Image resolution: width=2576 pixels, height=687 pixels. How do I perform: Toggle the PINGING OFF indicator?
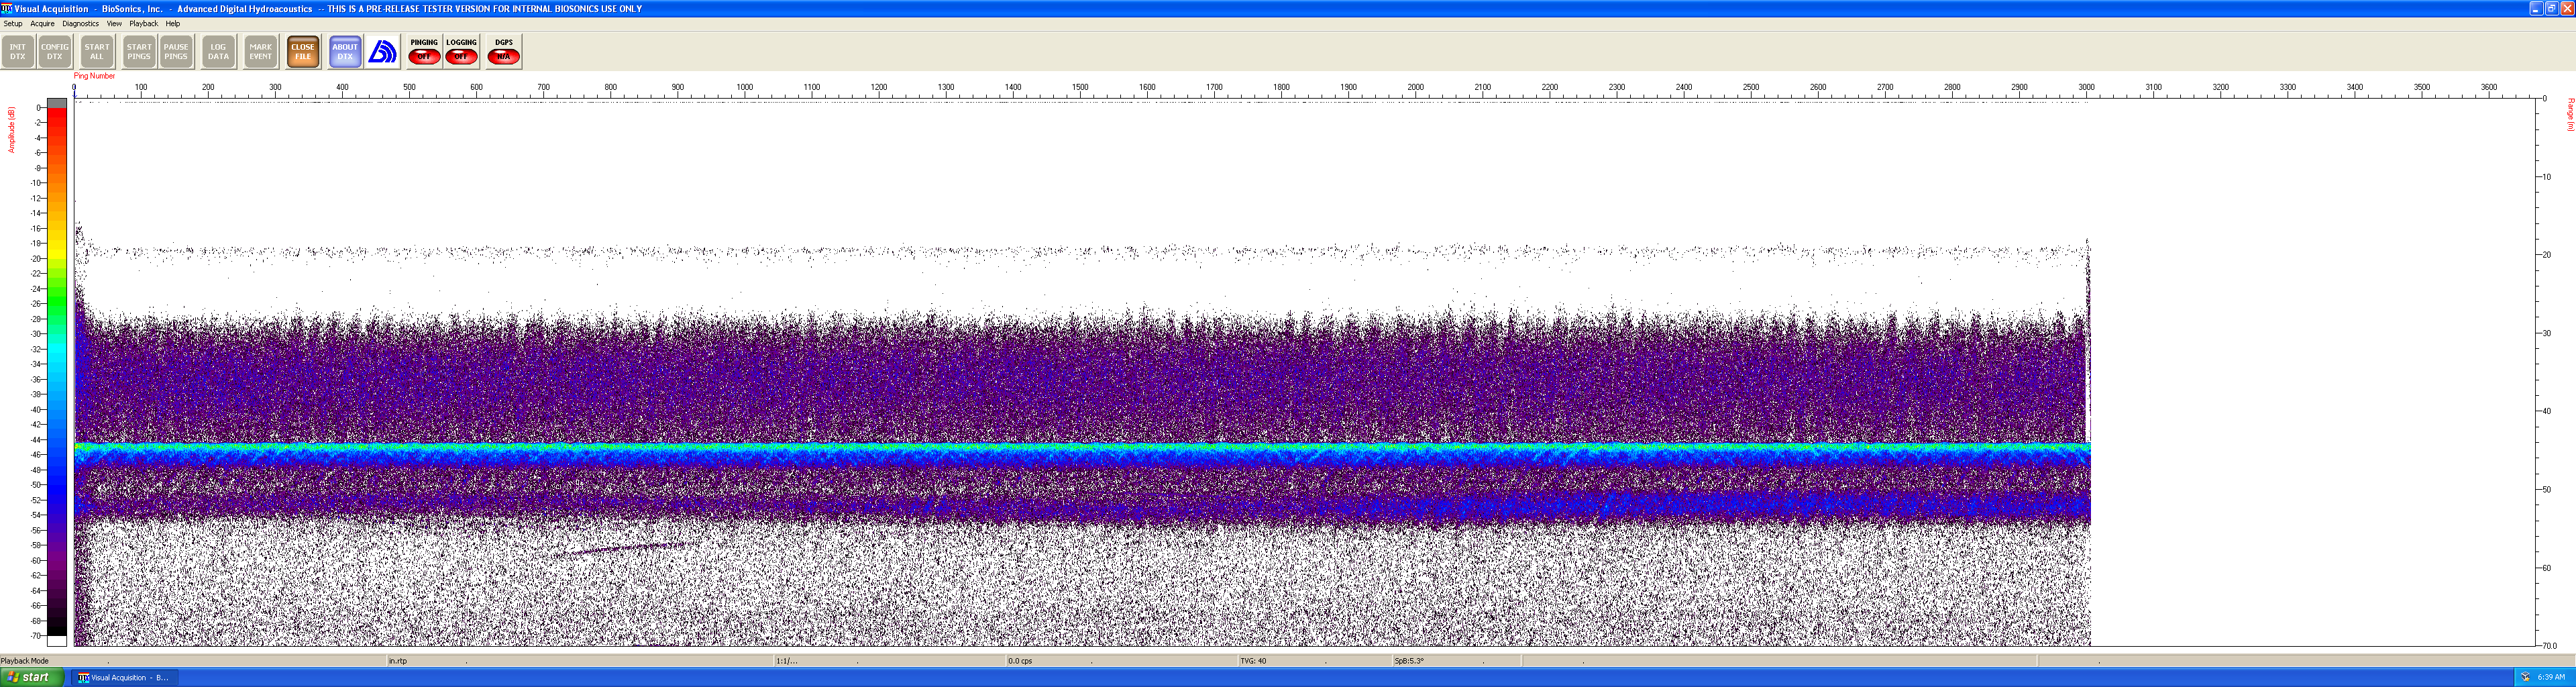coord(424,52)
